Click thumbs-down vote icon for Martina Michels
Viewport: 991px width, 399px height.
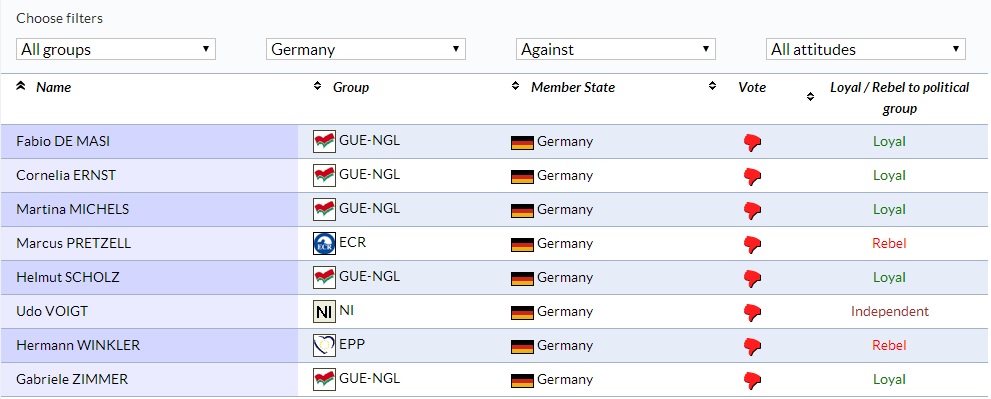(752, 211)
